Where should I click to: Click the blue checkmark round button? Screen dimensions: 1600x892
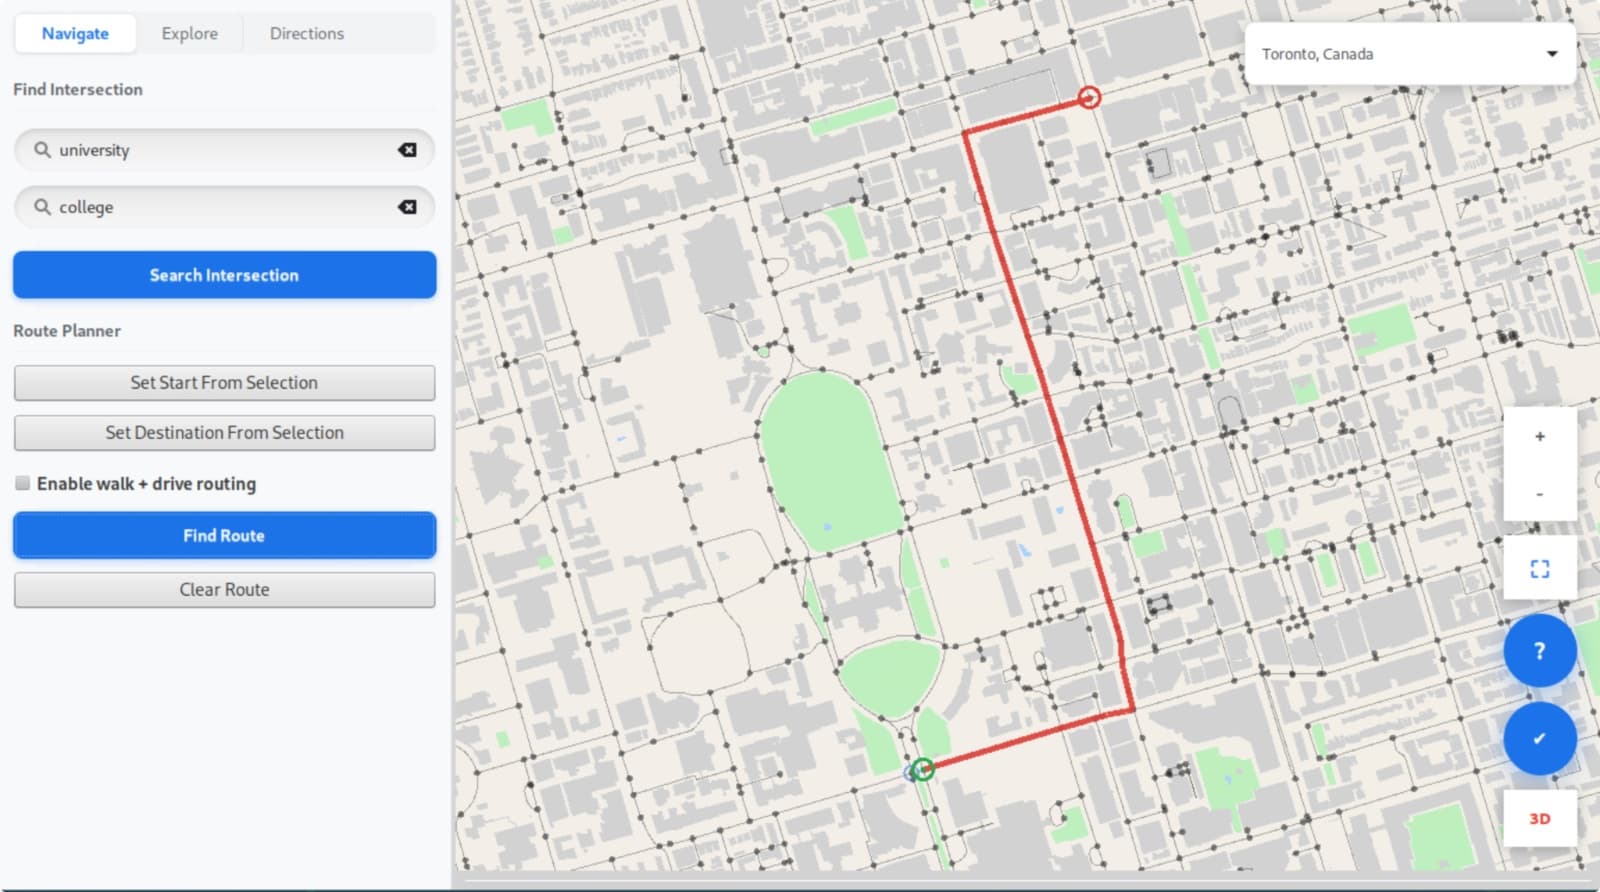point(1540,739)
